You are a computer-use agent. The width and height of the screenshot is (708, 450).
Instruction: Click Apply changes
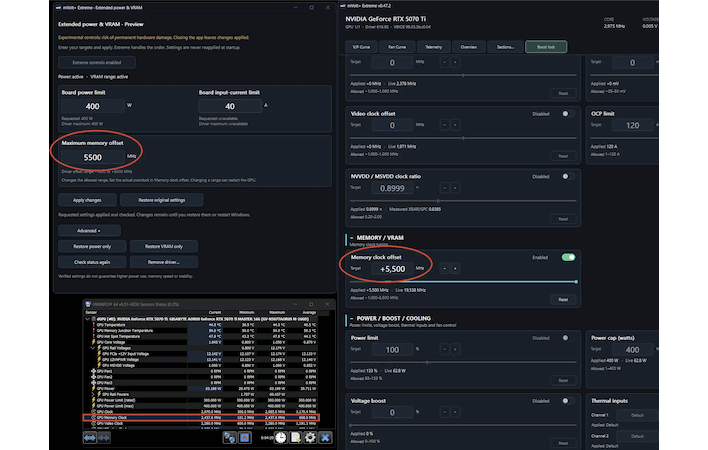(87, 200)
